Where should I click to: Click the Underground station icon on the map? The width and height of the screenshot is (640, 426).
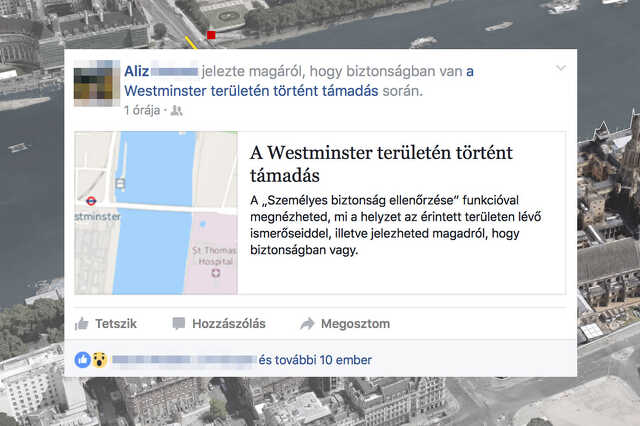click(91, 201)
